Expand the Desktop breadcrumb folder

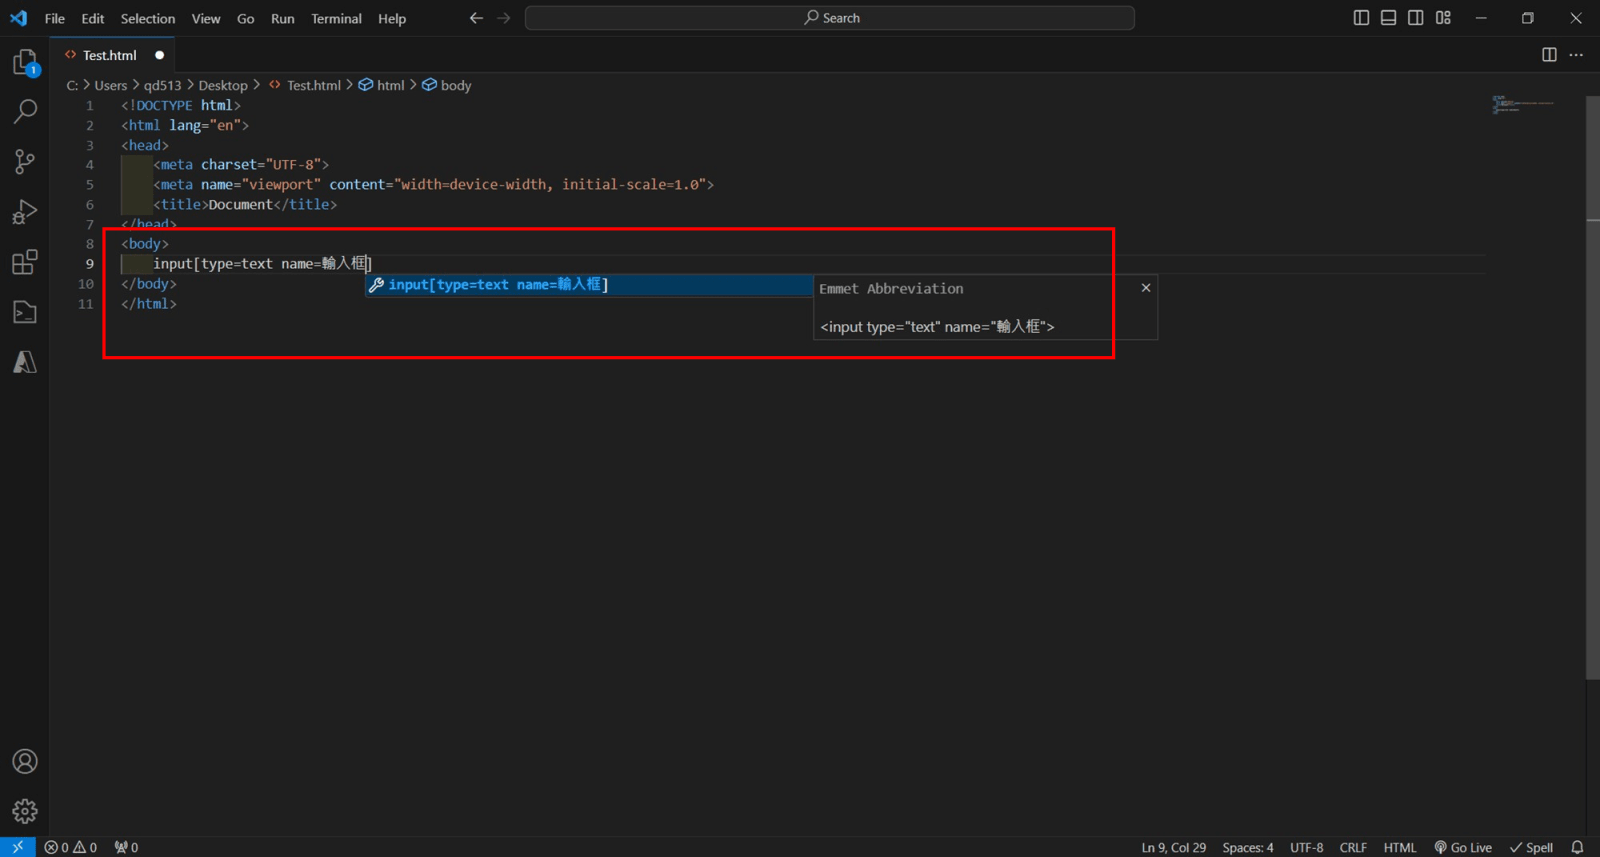click(x=223, y=85)
